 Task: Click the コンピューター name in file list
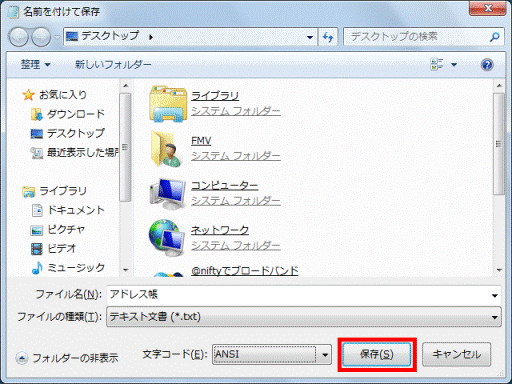pos(224,186)
